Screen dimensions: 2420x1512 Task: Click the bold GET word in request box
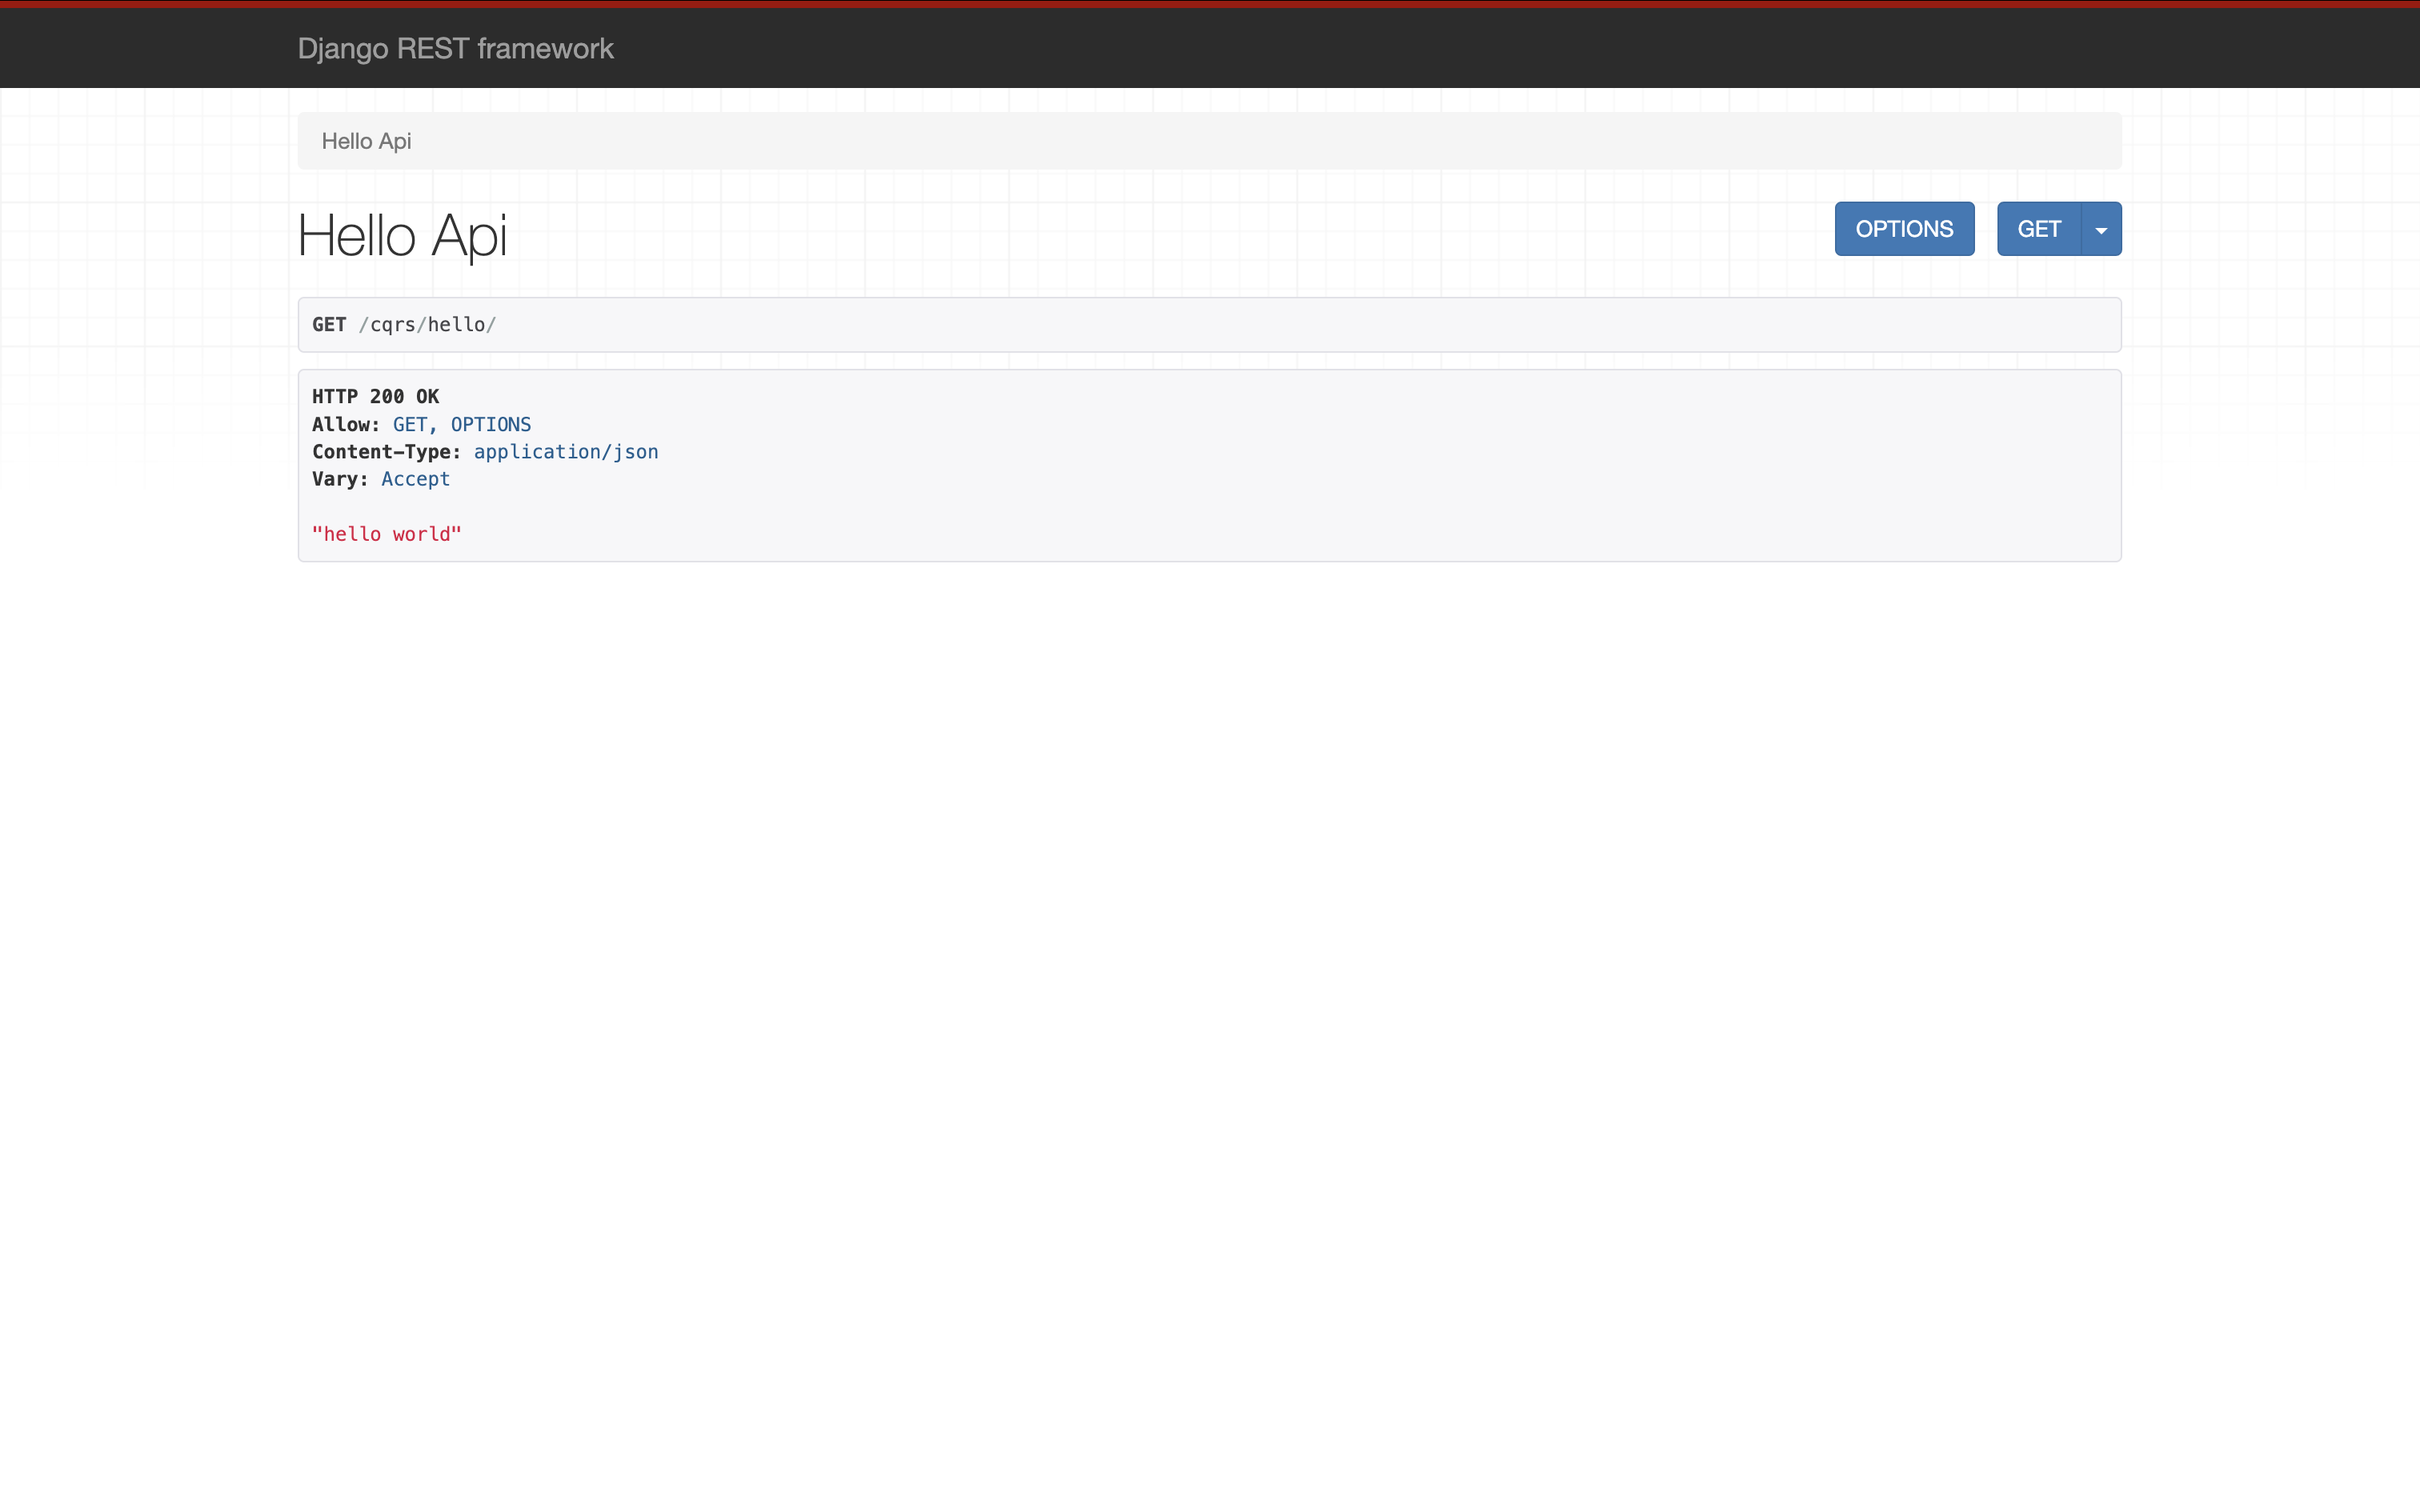(329, 324)
